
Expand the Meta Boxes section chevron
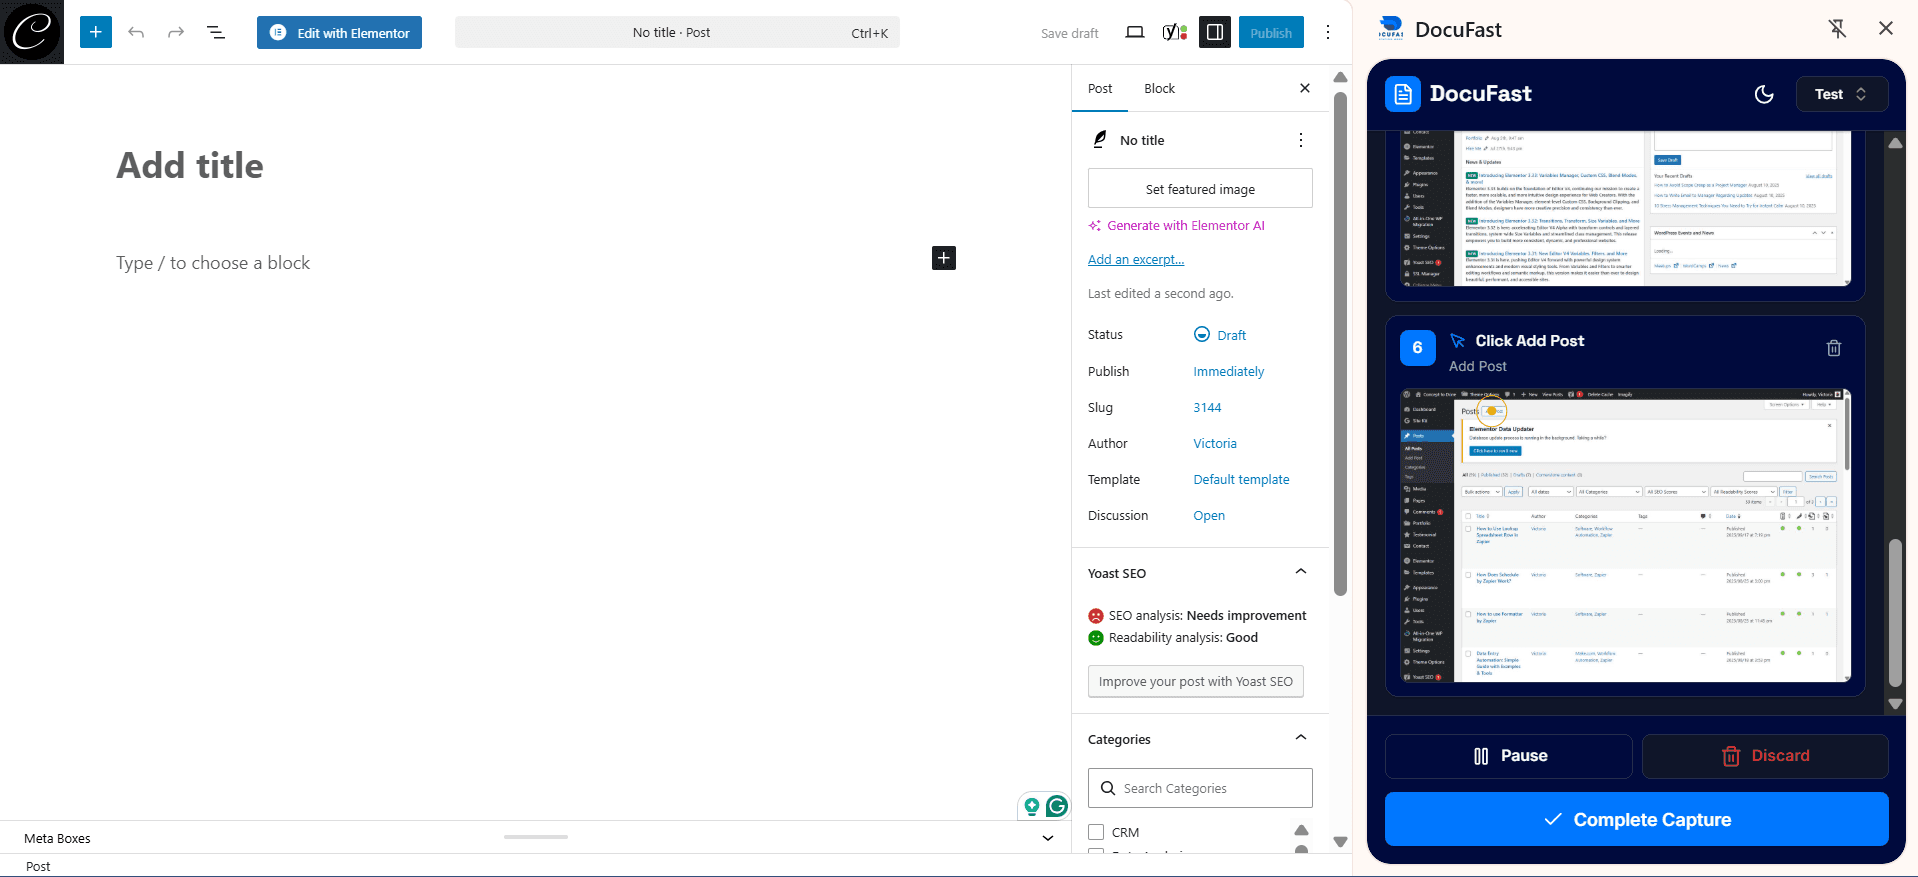point(1048,838)
